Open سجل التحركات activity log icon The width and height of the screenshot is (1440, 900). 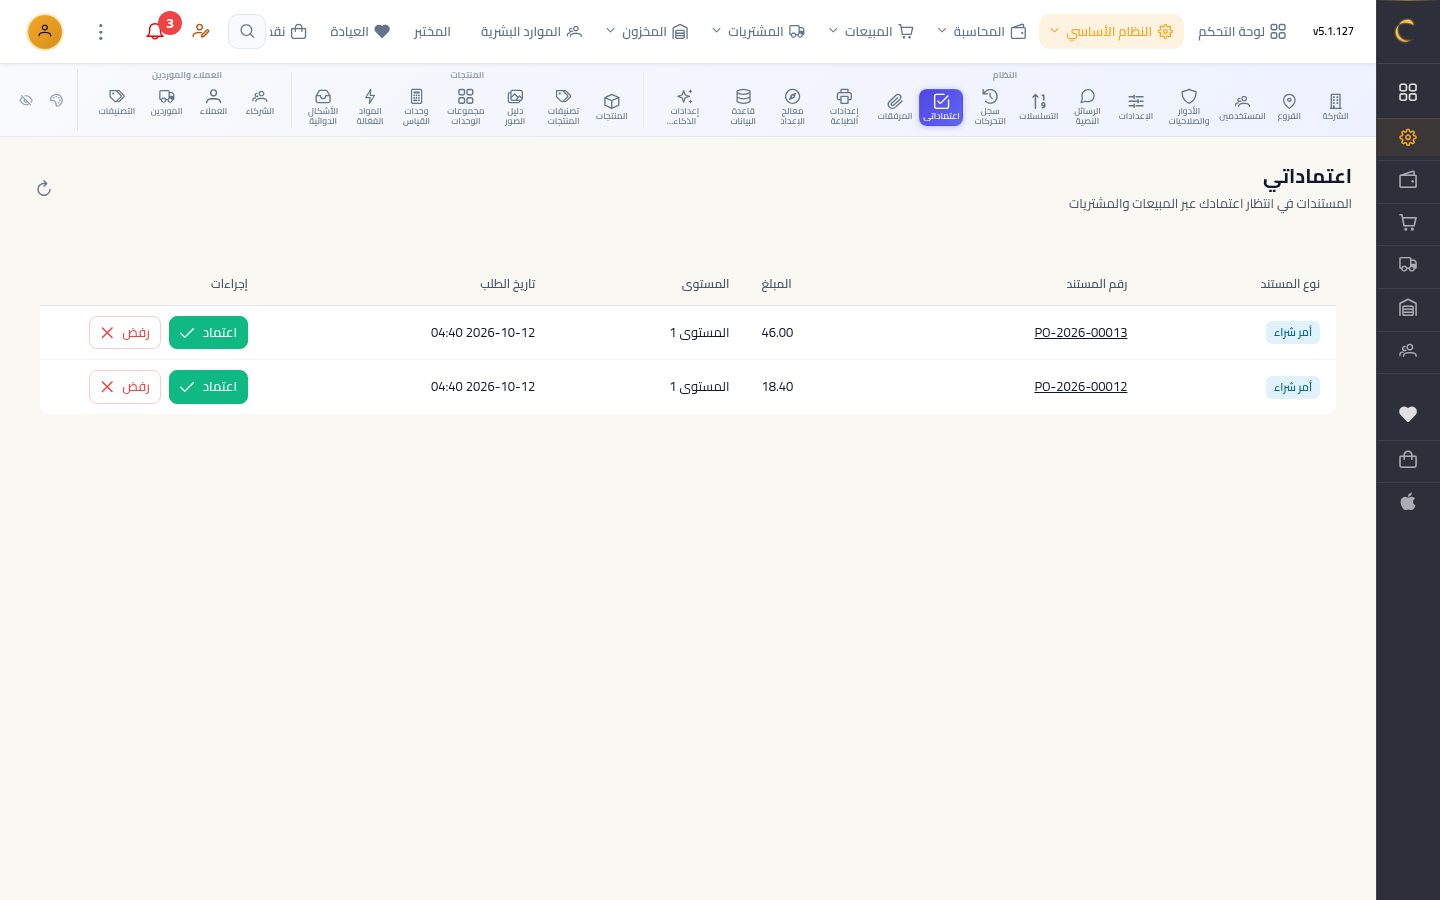990,106
